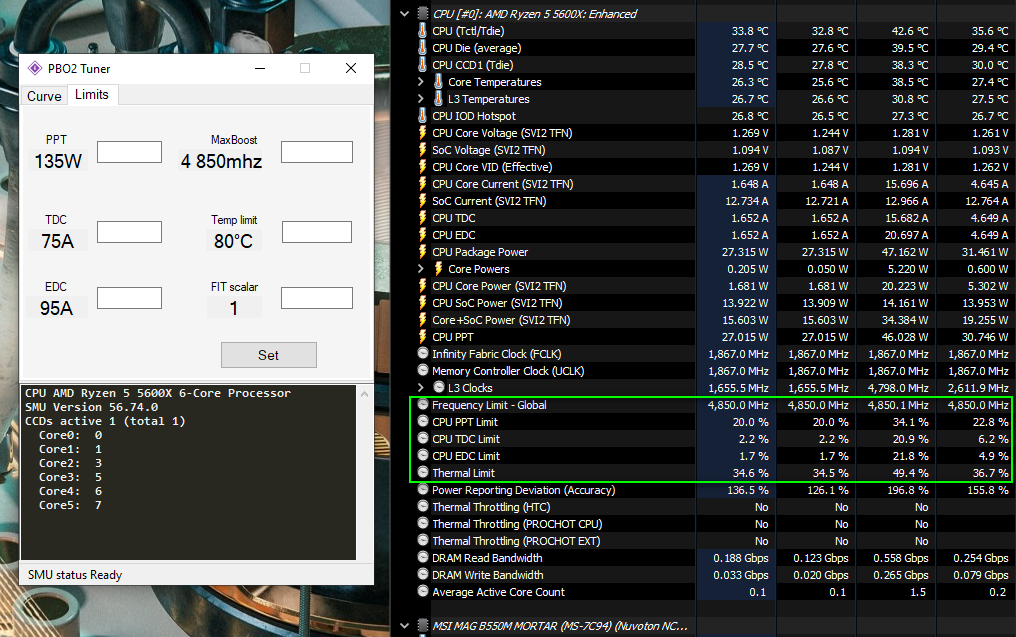Focus the PPT input field
The height and width of the screenshot is (637, 1016).
coord(130,152)
